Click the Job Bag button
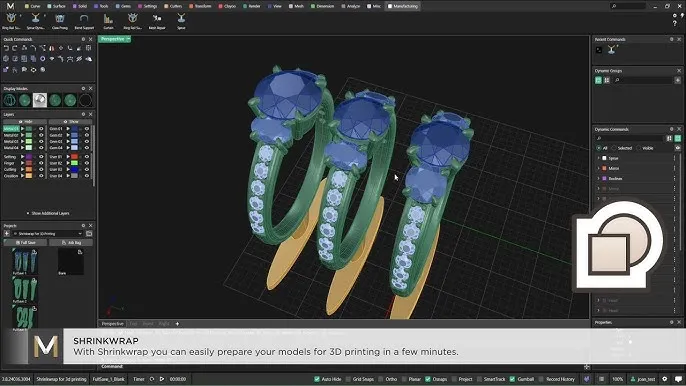Image resolution: width=686 pixels, height=386 pixels. tap(71, 242)
